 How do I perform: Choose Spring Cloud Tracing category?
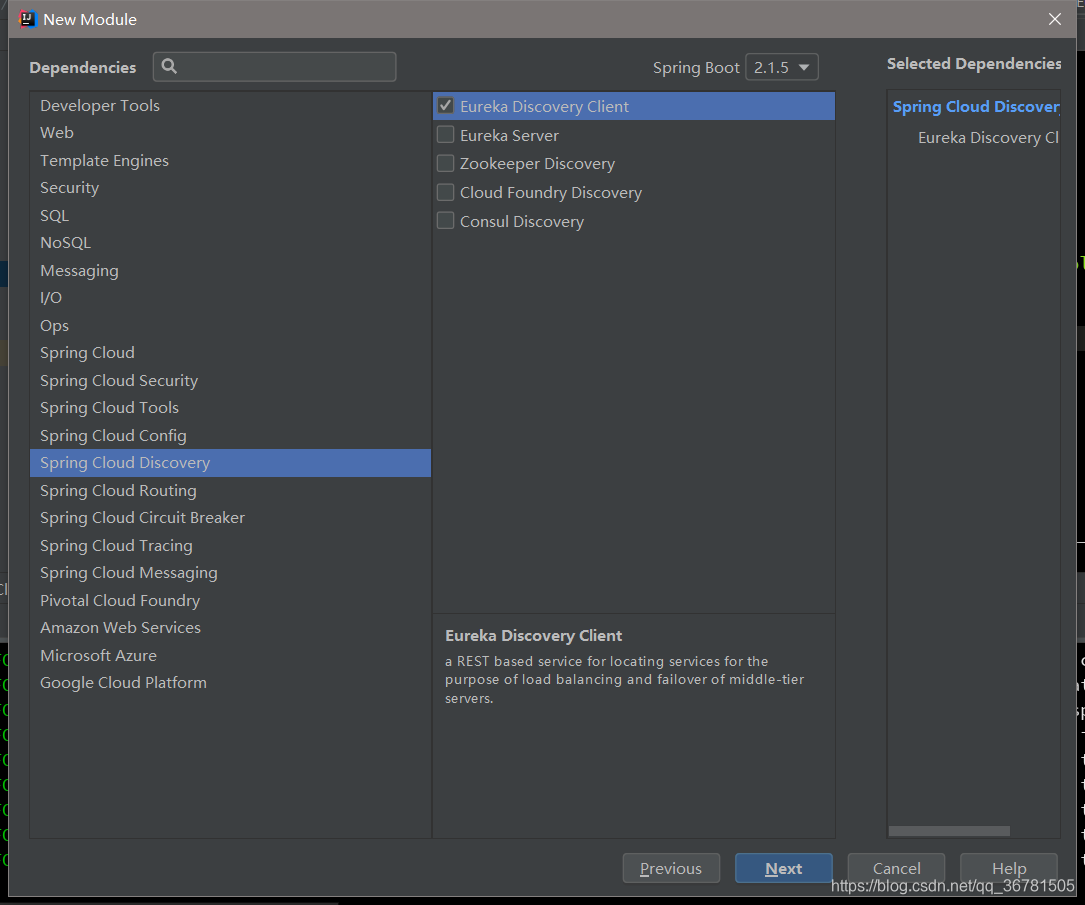pyautogui.click(x=230, y=546)
